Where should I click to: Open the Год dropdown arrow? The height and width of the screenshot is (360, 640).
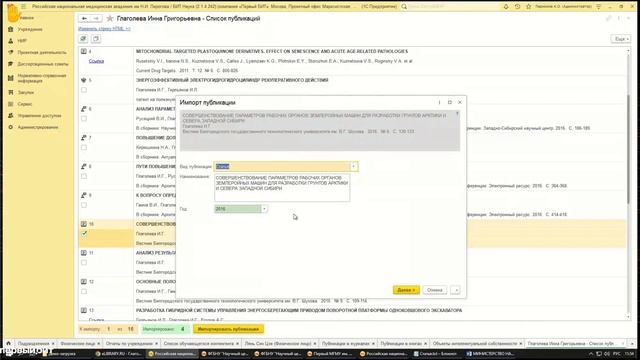(264, 209)
